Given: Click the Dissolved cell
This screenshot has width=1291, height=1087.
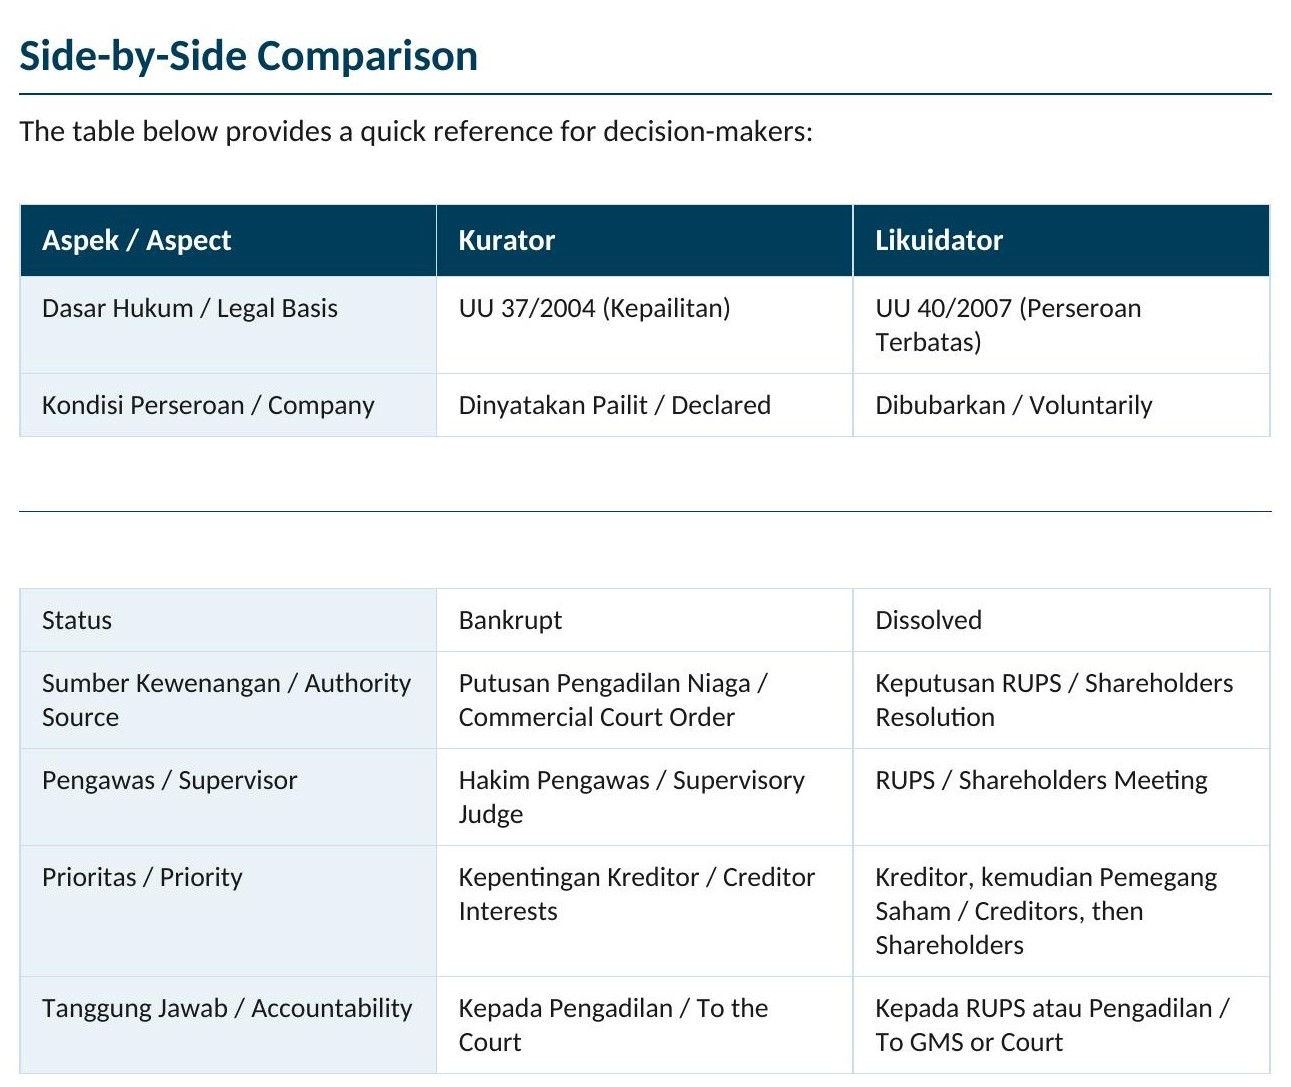Looking at the screenshot, I should click(x=928, y=621).
